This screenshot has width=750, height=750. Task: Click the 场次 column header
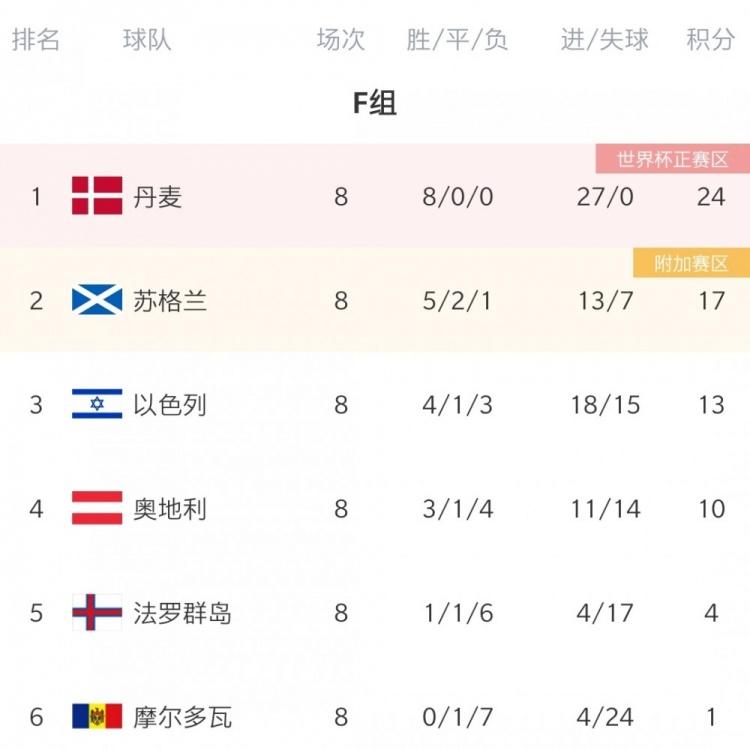[341, 39]
